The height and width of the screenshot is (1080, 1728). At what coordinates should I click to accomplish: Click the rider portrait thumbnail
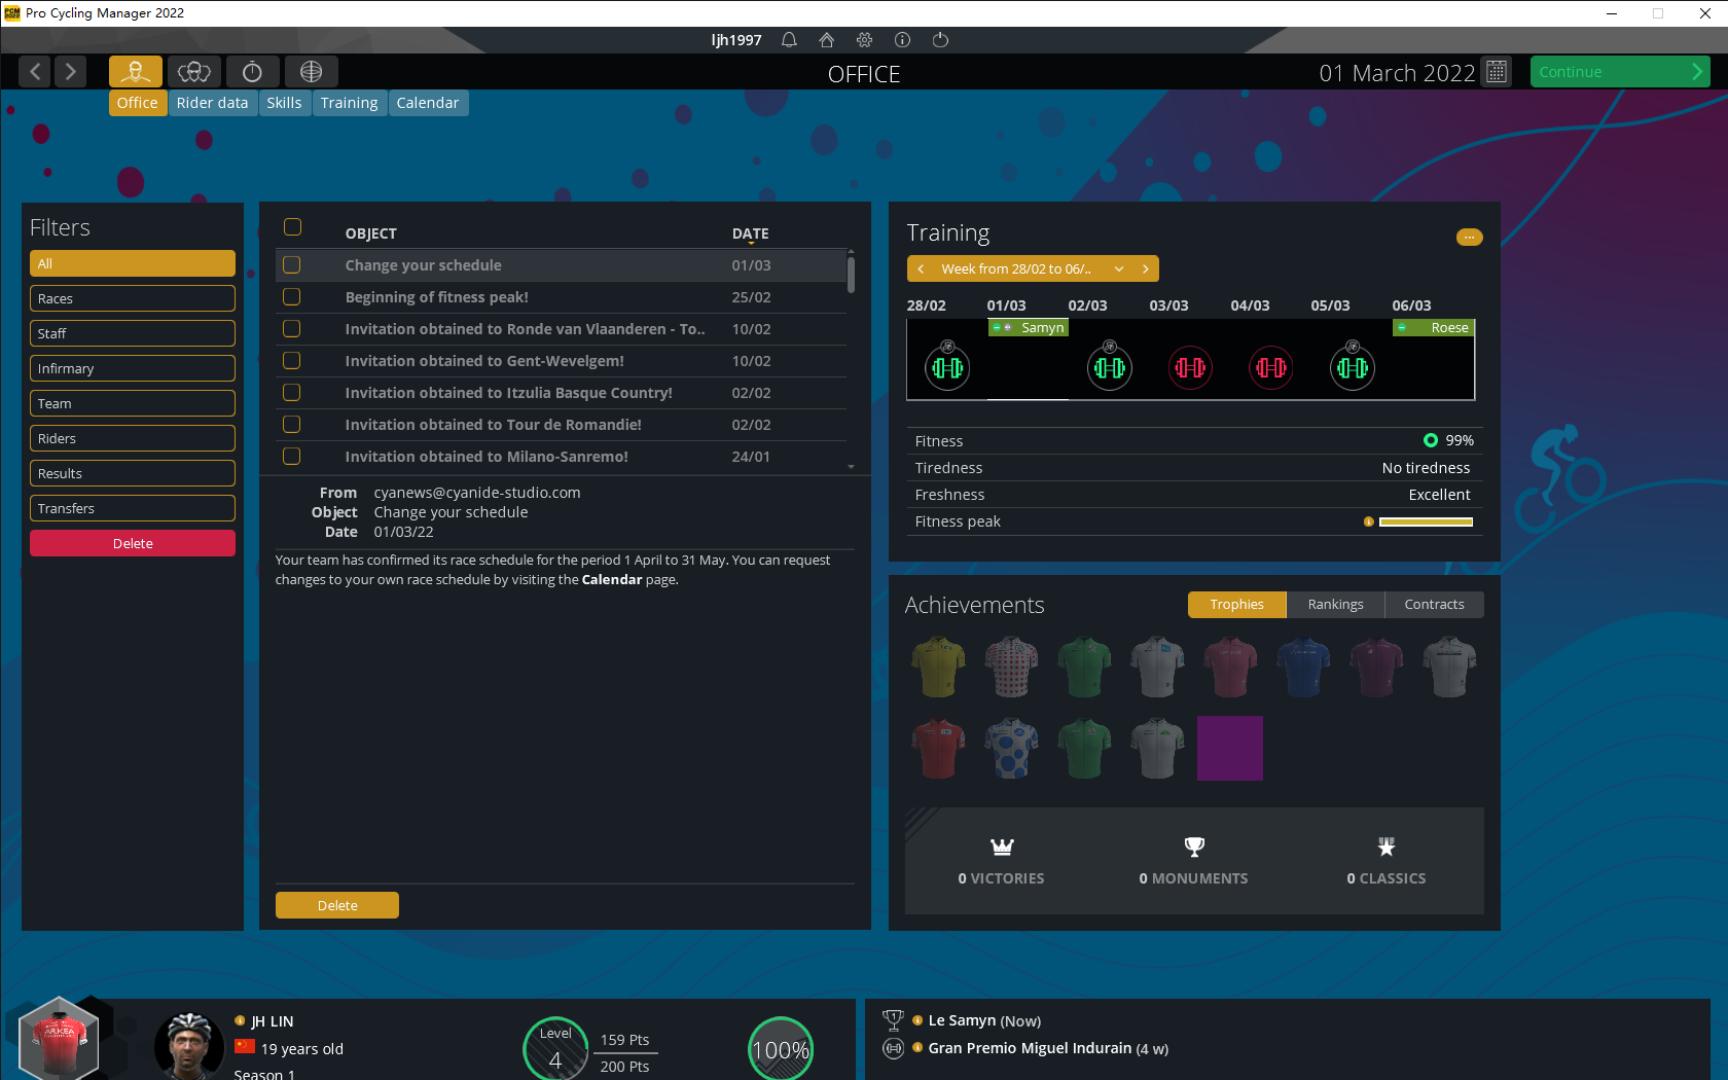[x=188, y=1046]
